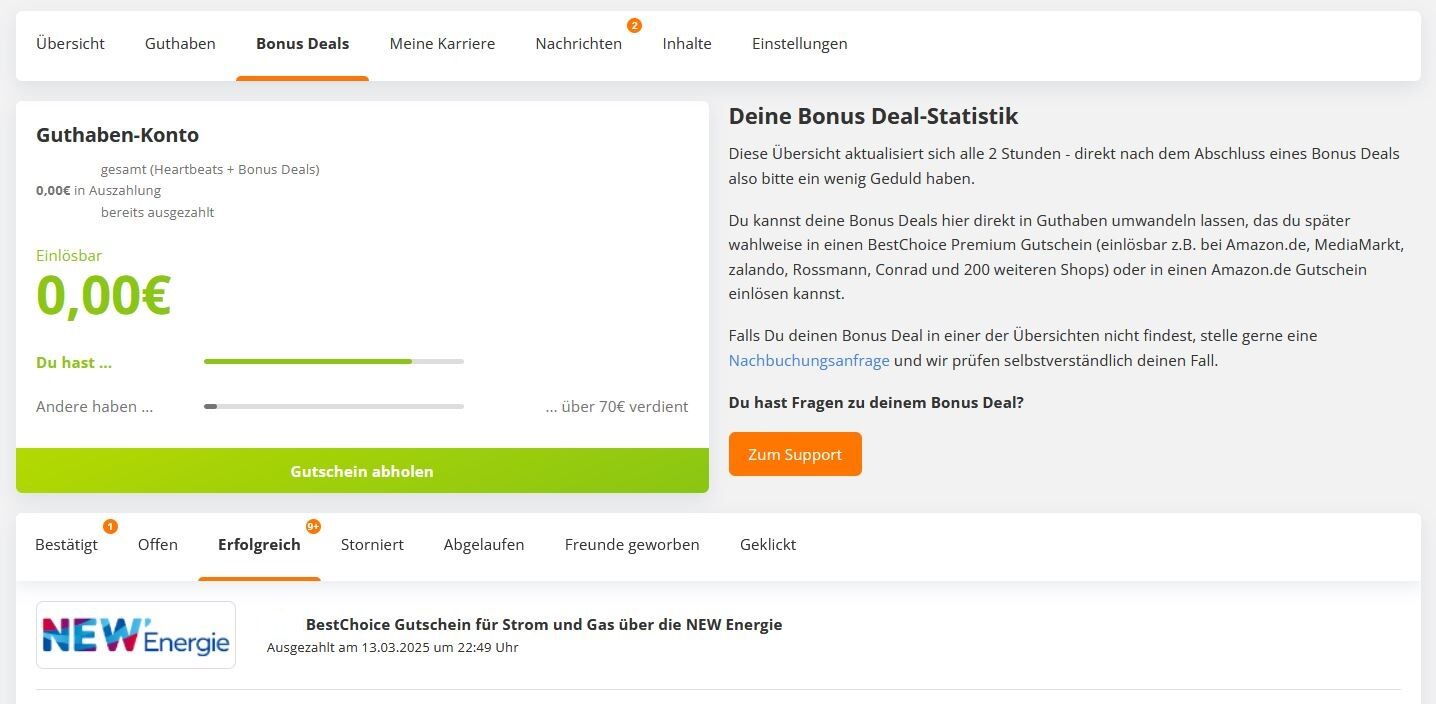
Task: Click the Gutschein abholen button
Action: tap(362, 471)
